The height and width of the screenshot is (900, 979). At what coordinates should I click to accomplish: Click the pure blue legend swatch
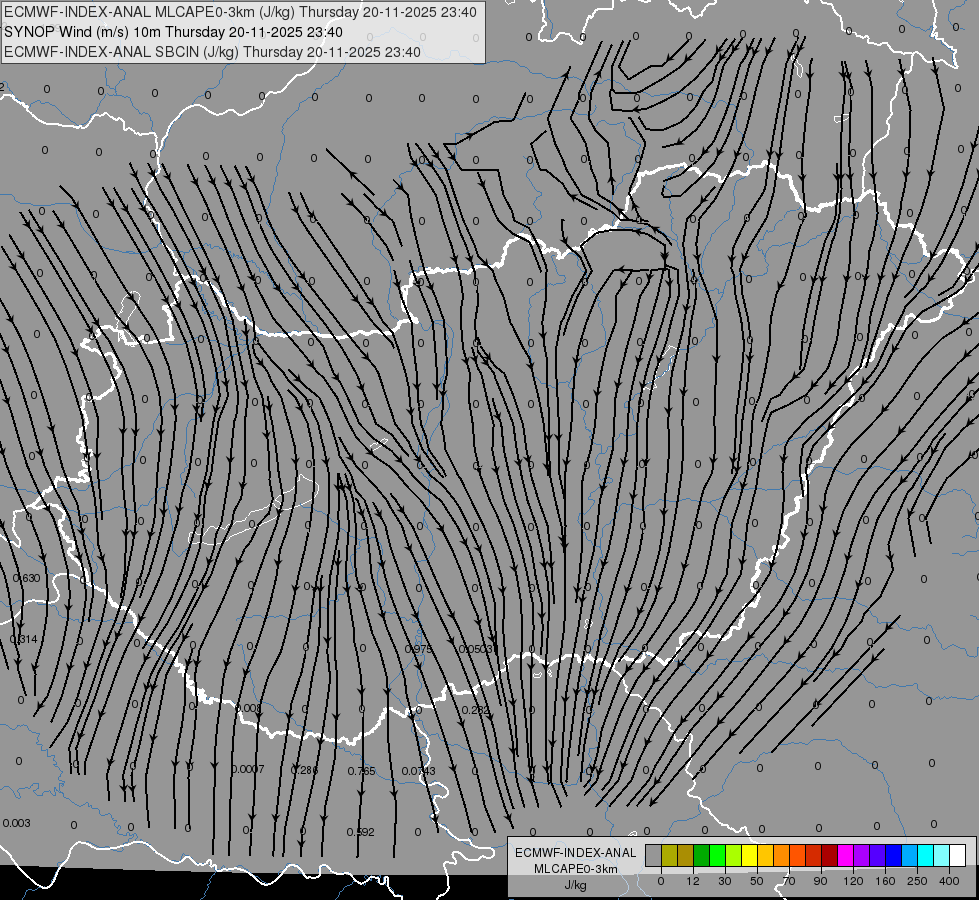pos(893,855)
